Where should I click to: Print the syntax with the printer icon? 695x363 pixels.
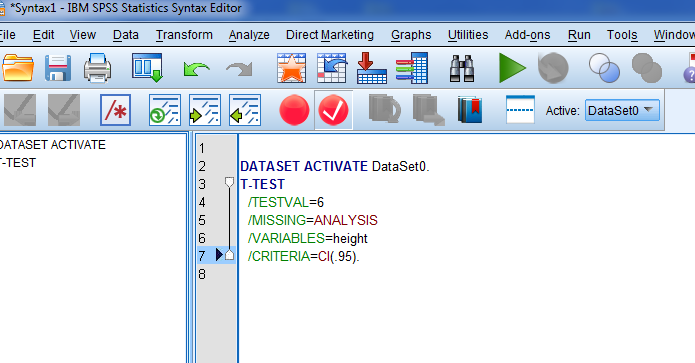click(x=98, y=68)
